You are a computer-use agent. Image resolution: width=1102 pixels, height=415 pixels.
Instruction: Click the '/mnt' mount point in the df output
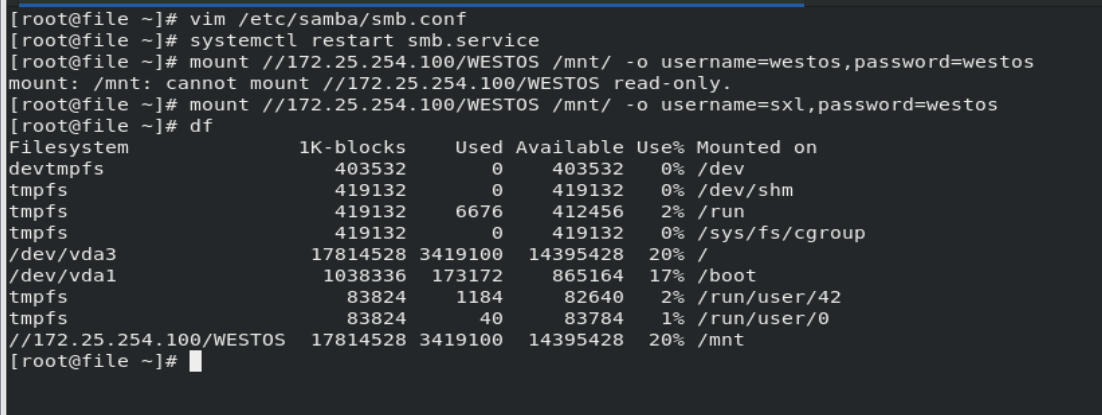coord(720,340)
